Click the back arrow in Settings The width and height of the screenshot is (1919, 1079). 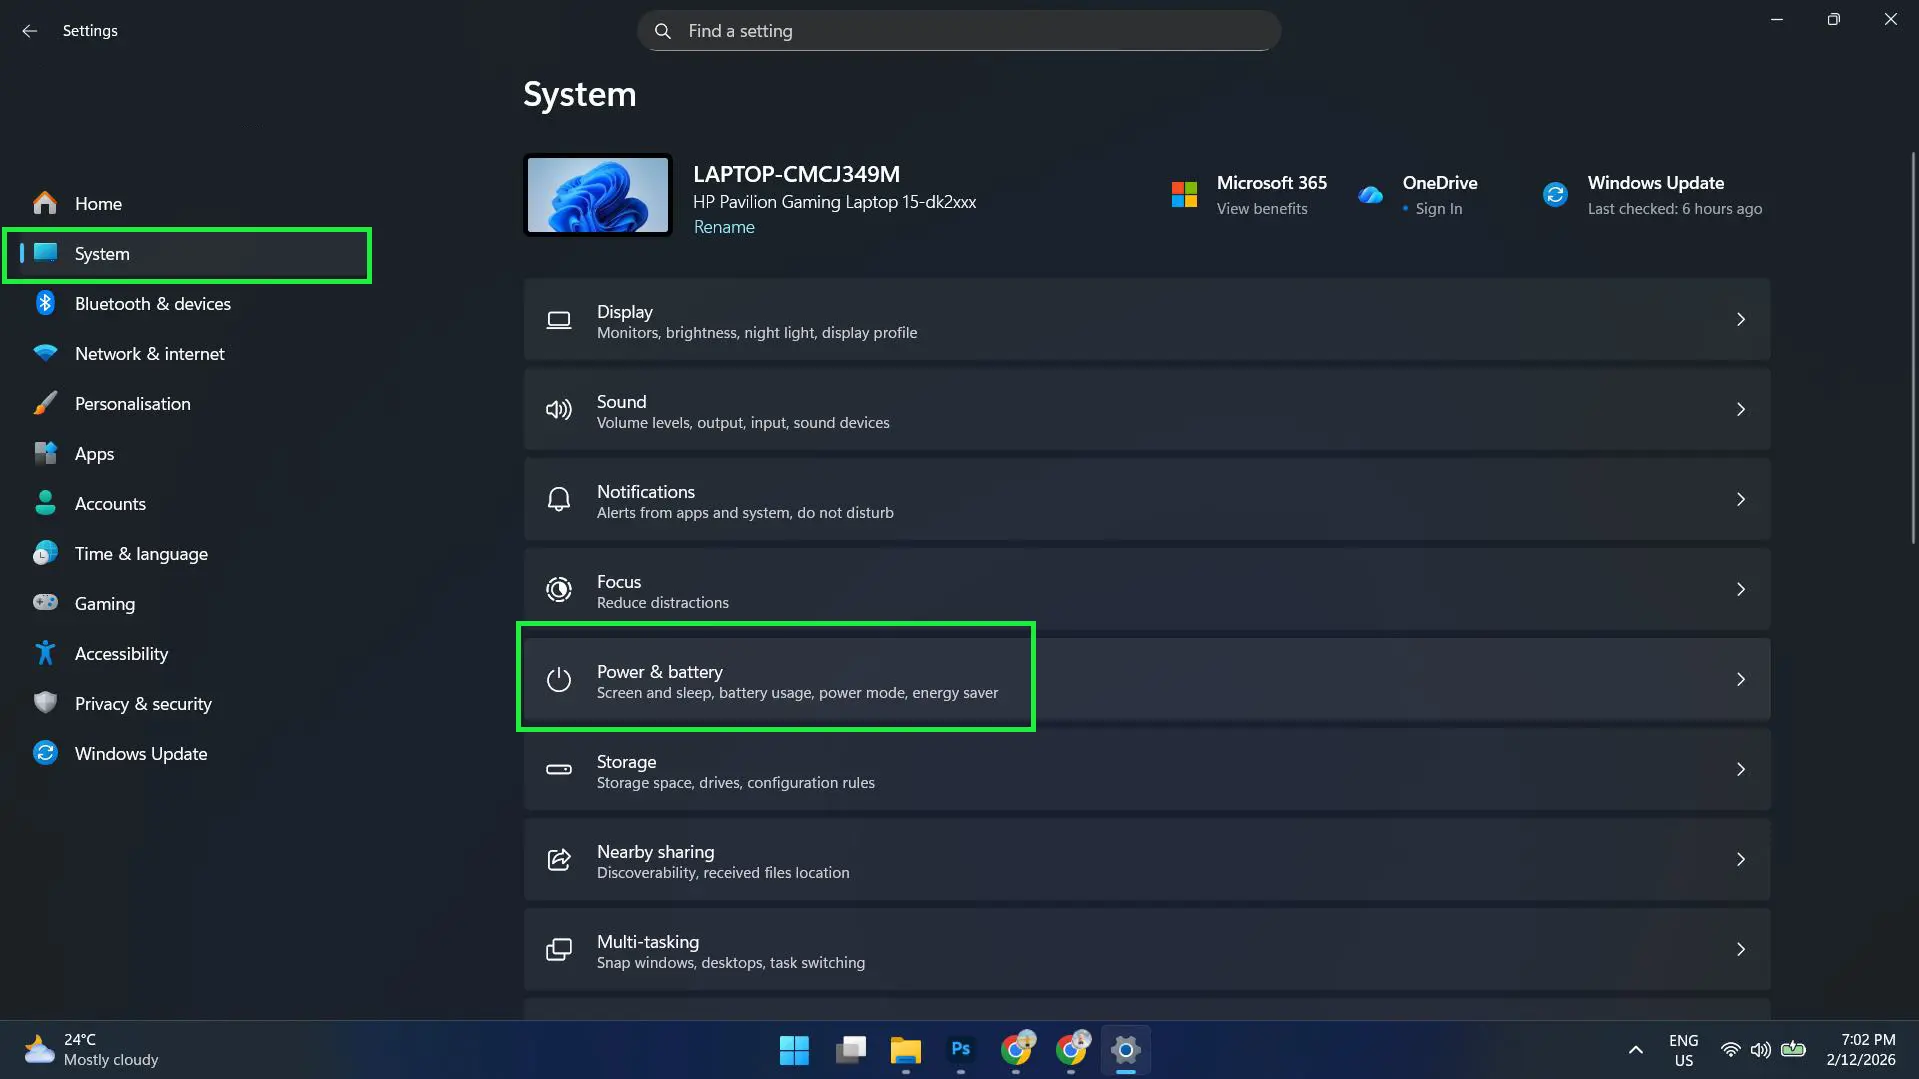(29, 31)
